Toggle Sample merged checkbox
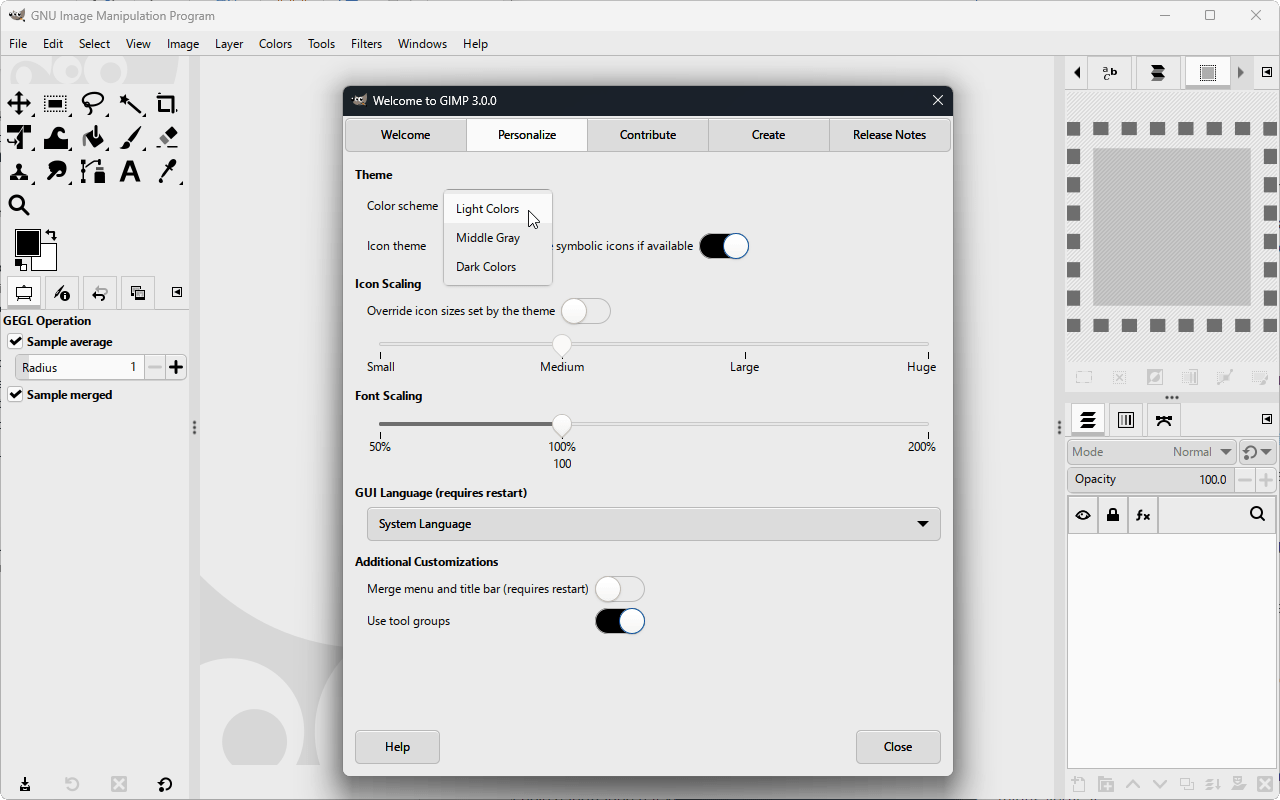The height and width of the screenshot is (800, 1280). [16, 395]
